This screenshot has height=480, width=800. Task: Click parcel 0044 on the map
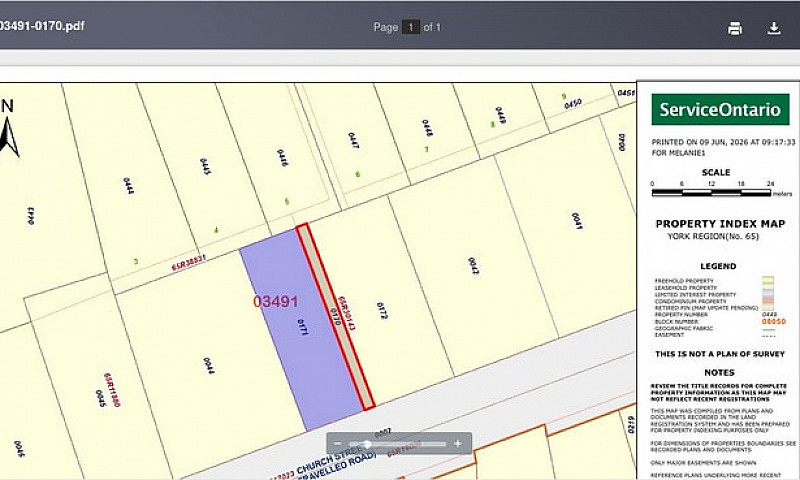[x=209, y=365]
